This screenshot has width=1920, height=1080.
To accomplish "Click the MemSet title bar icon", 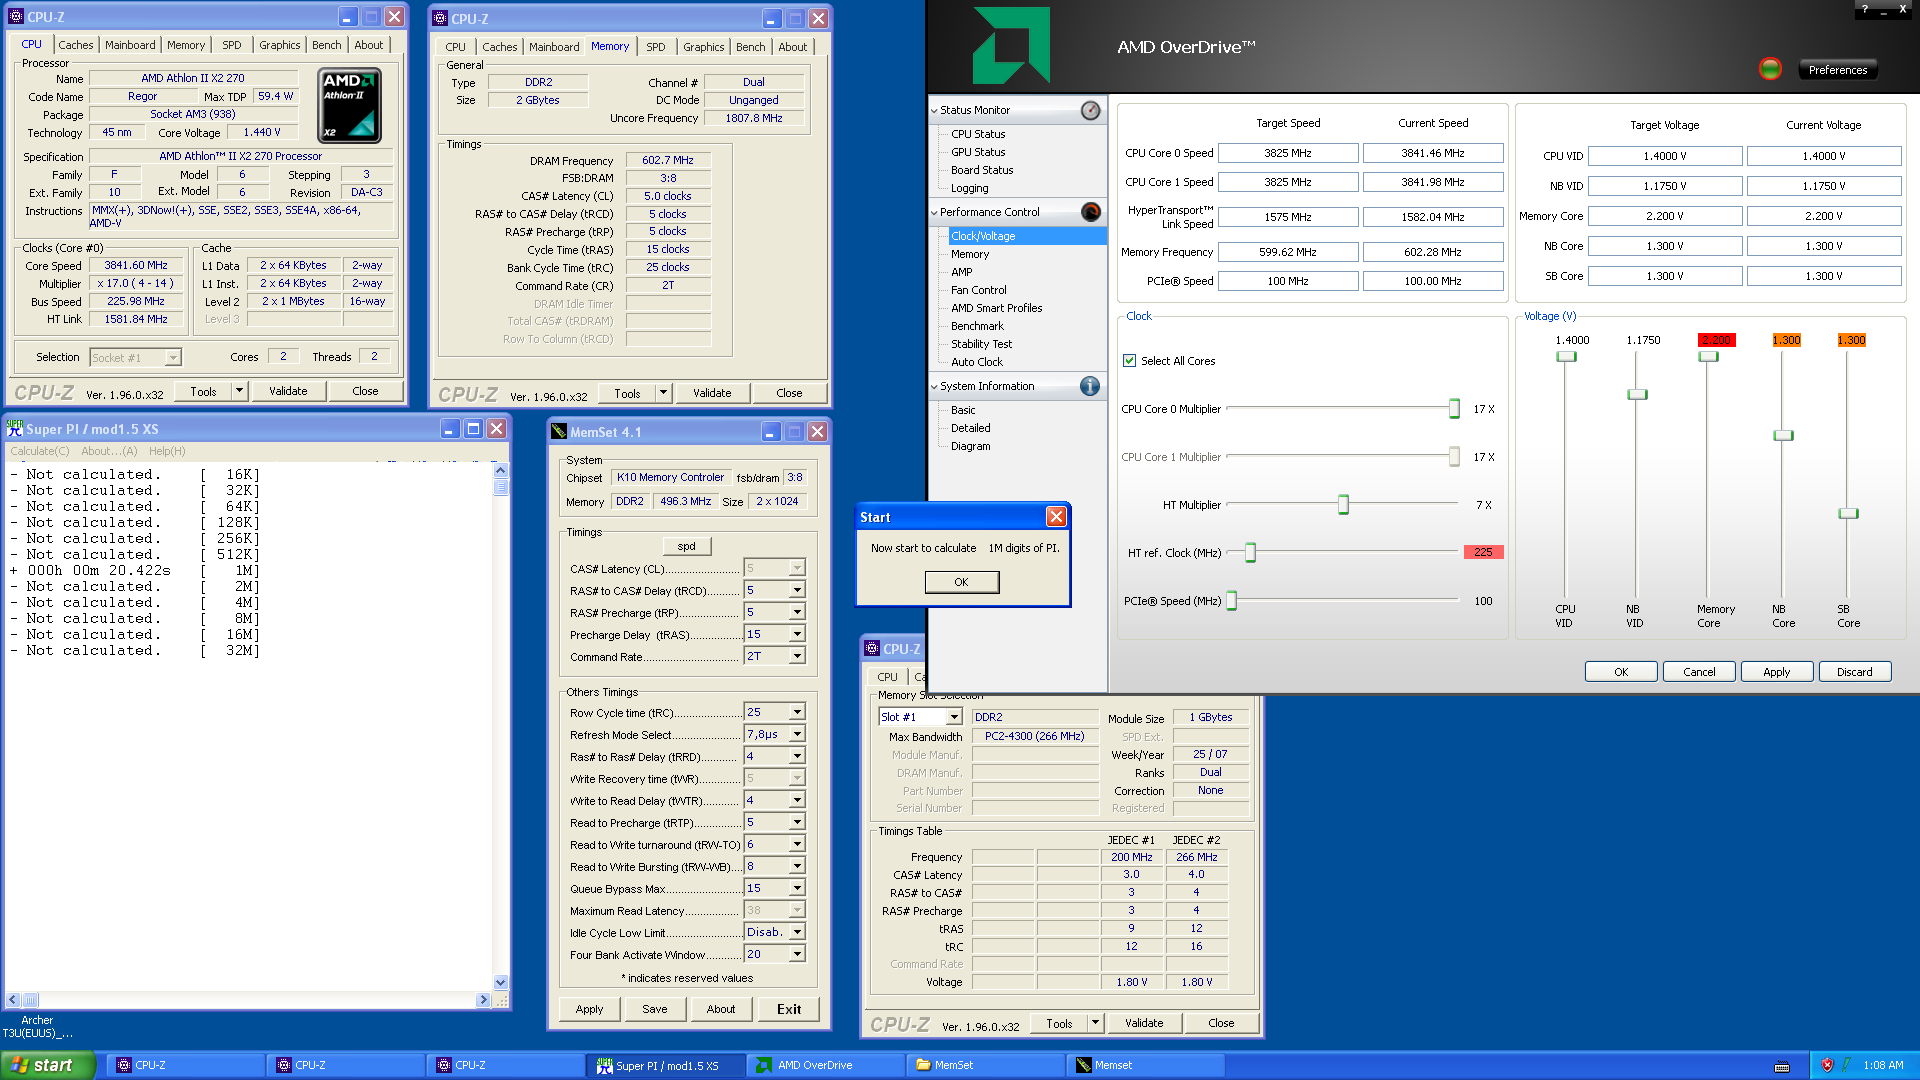I will 559,432.
